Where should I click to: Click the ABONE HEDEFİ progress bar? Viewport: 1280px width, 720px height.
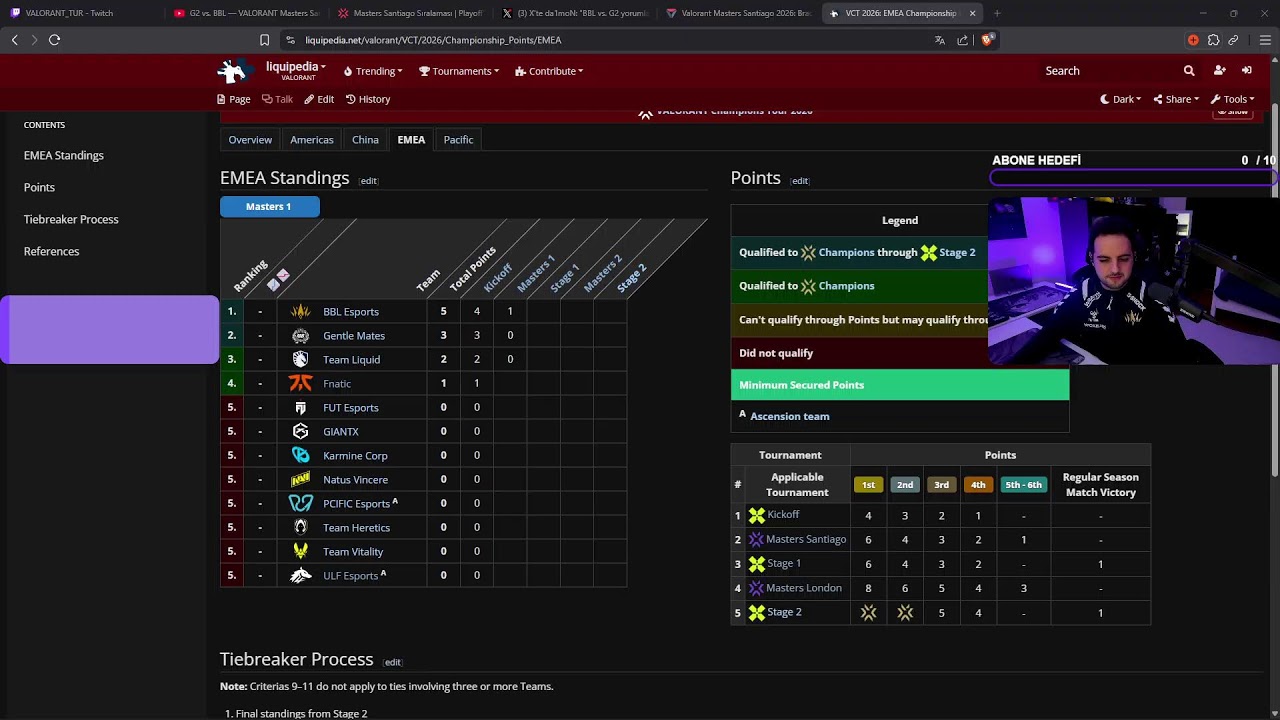tap(1134, 177)
